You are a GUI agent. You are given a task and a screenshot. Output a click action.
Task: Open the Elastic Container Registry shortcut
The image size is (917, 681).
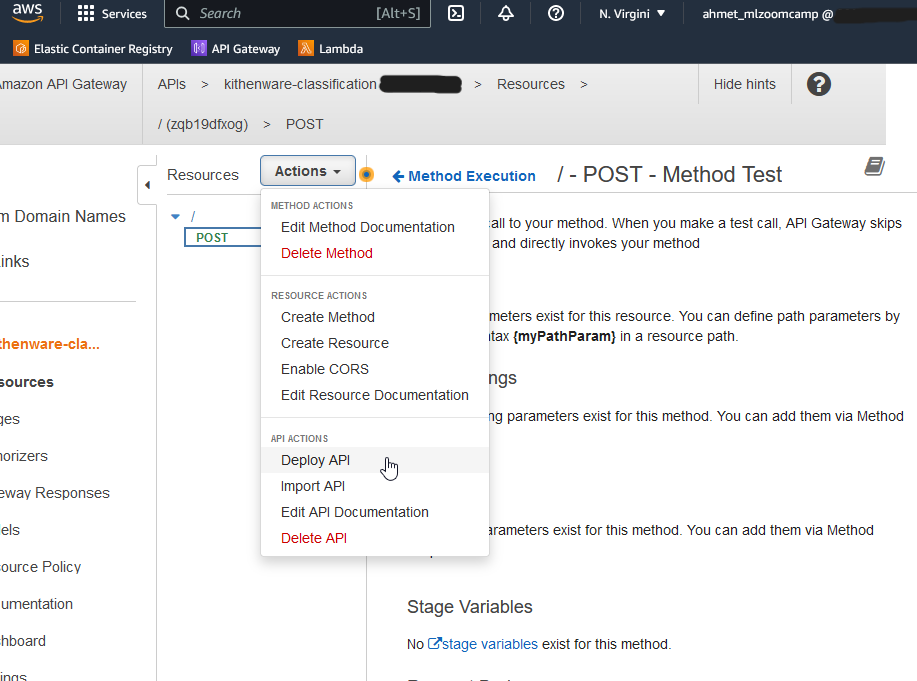tap(93, 49)
